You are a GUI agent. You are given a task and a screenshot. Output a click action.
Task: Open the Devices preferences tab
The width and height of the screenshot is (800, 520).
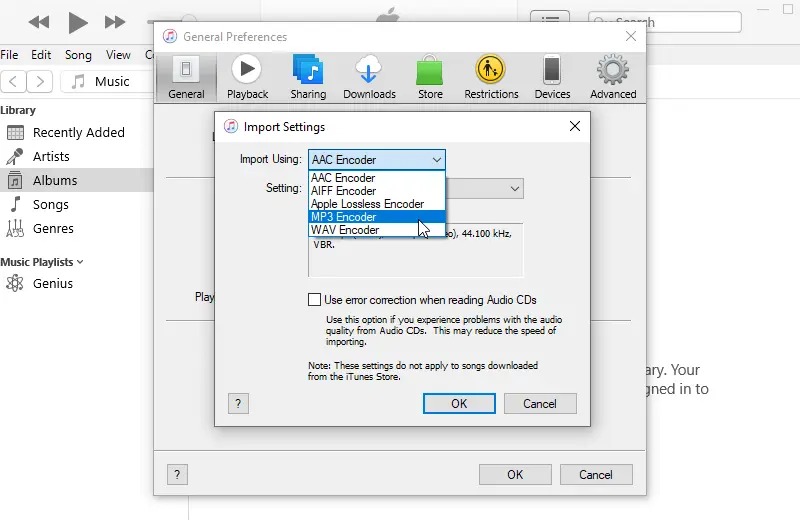pos(552,78)
